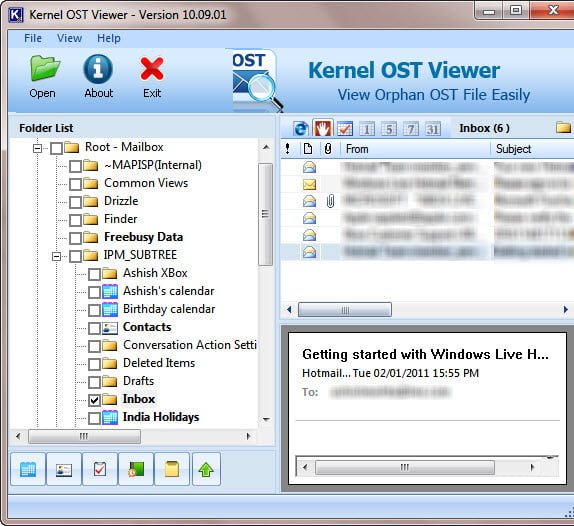Check the Common Views checkbox
574x526 pixels.
coord(75,184)
